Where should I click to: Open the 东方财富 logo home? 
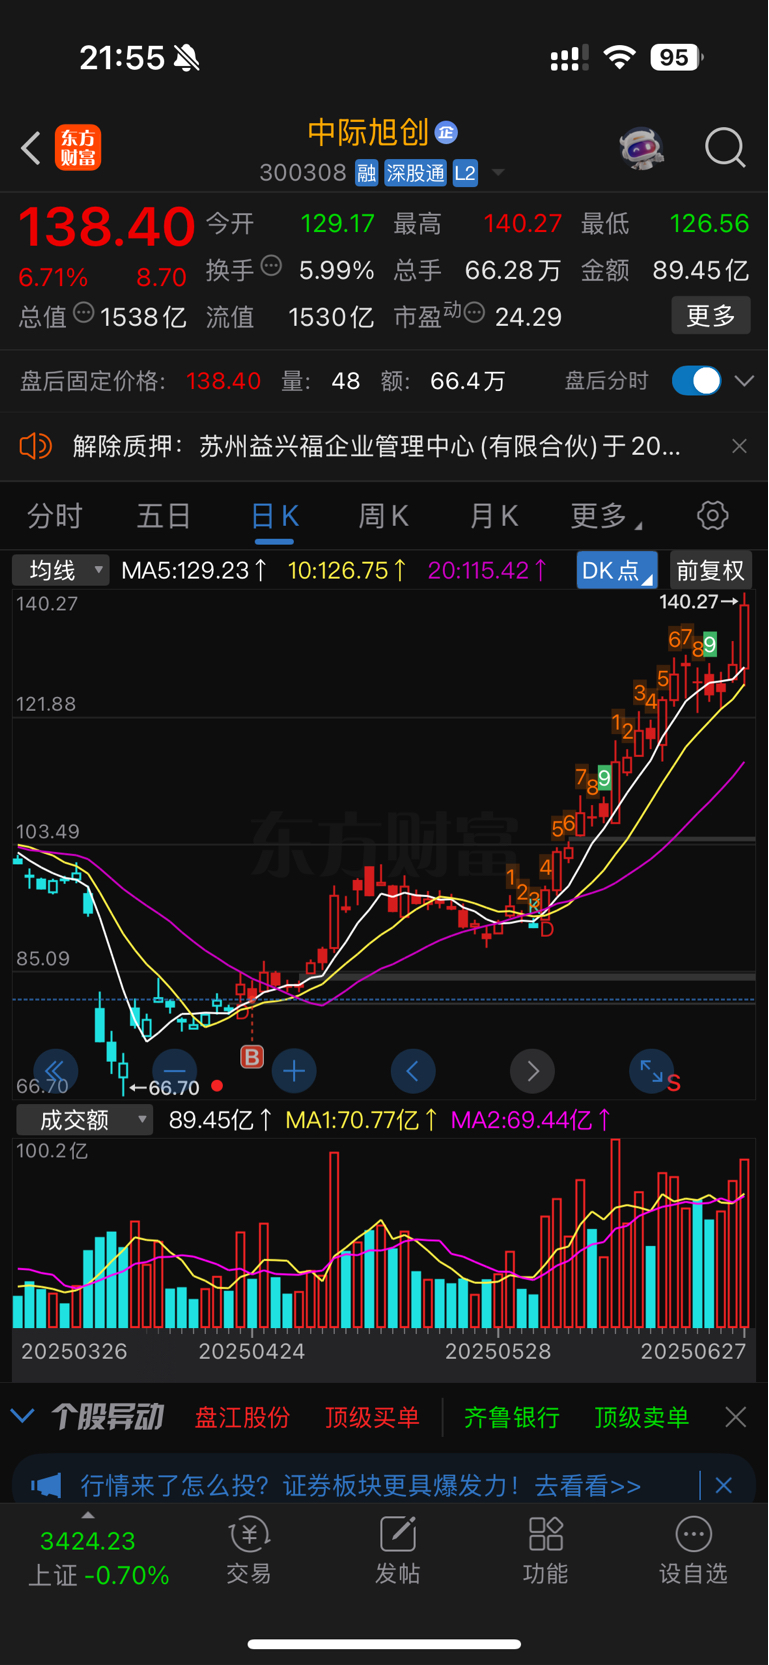pos(78,148)
